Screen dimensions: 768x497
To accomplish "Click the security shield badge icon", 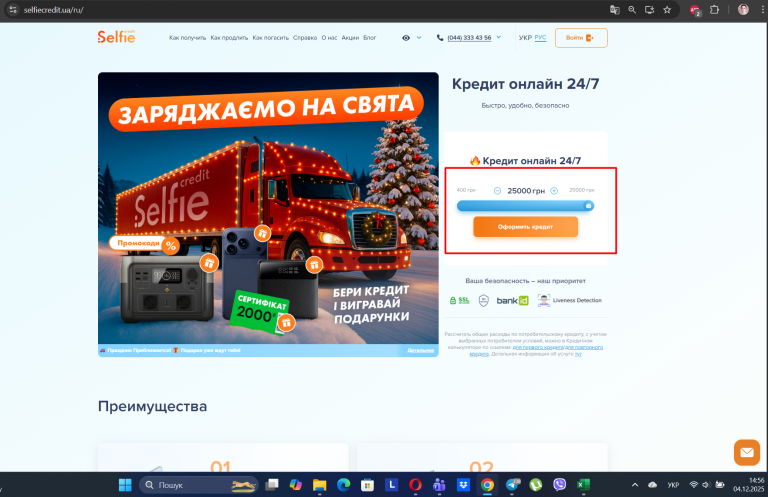I will pos(483,301).
